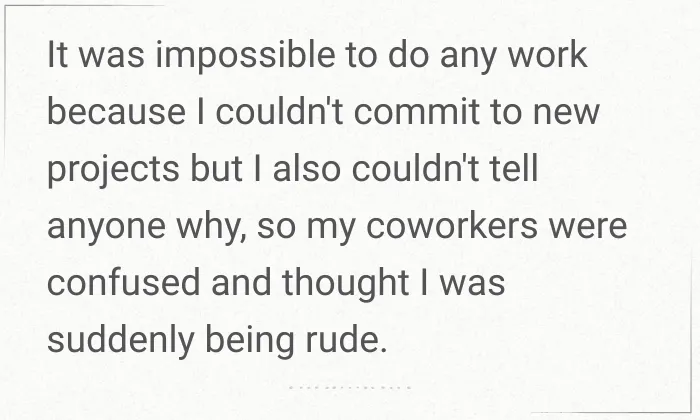The image size is (700, 420).
Task: Click the word "impossible" in the first line
Action: click(x=245, y=55)
